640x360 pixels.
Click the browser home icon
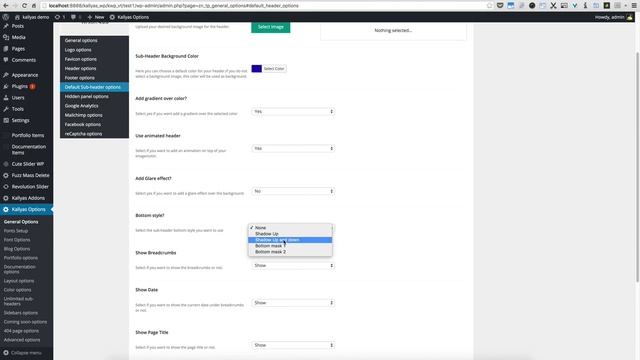34,6
